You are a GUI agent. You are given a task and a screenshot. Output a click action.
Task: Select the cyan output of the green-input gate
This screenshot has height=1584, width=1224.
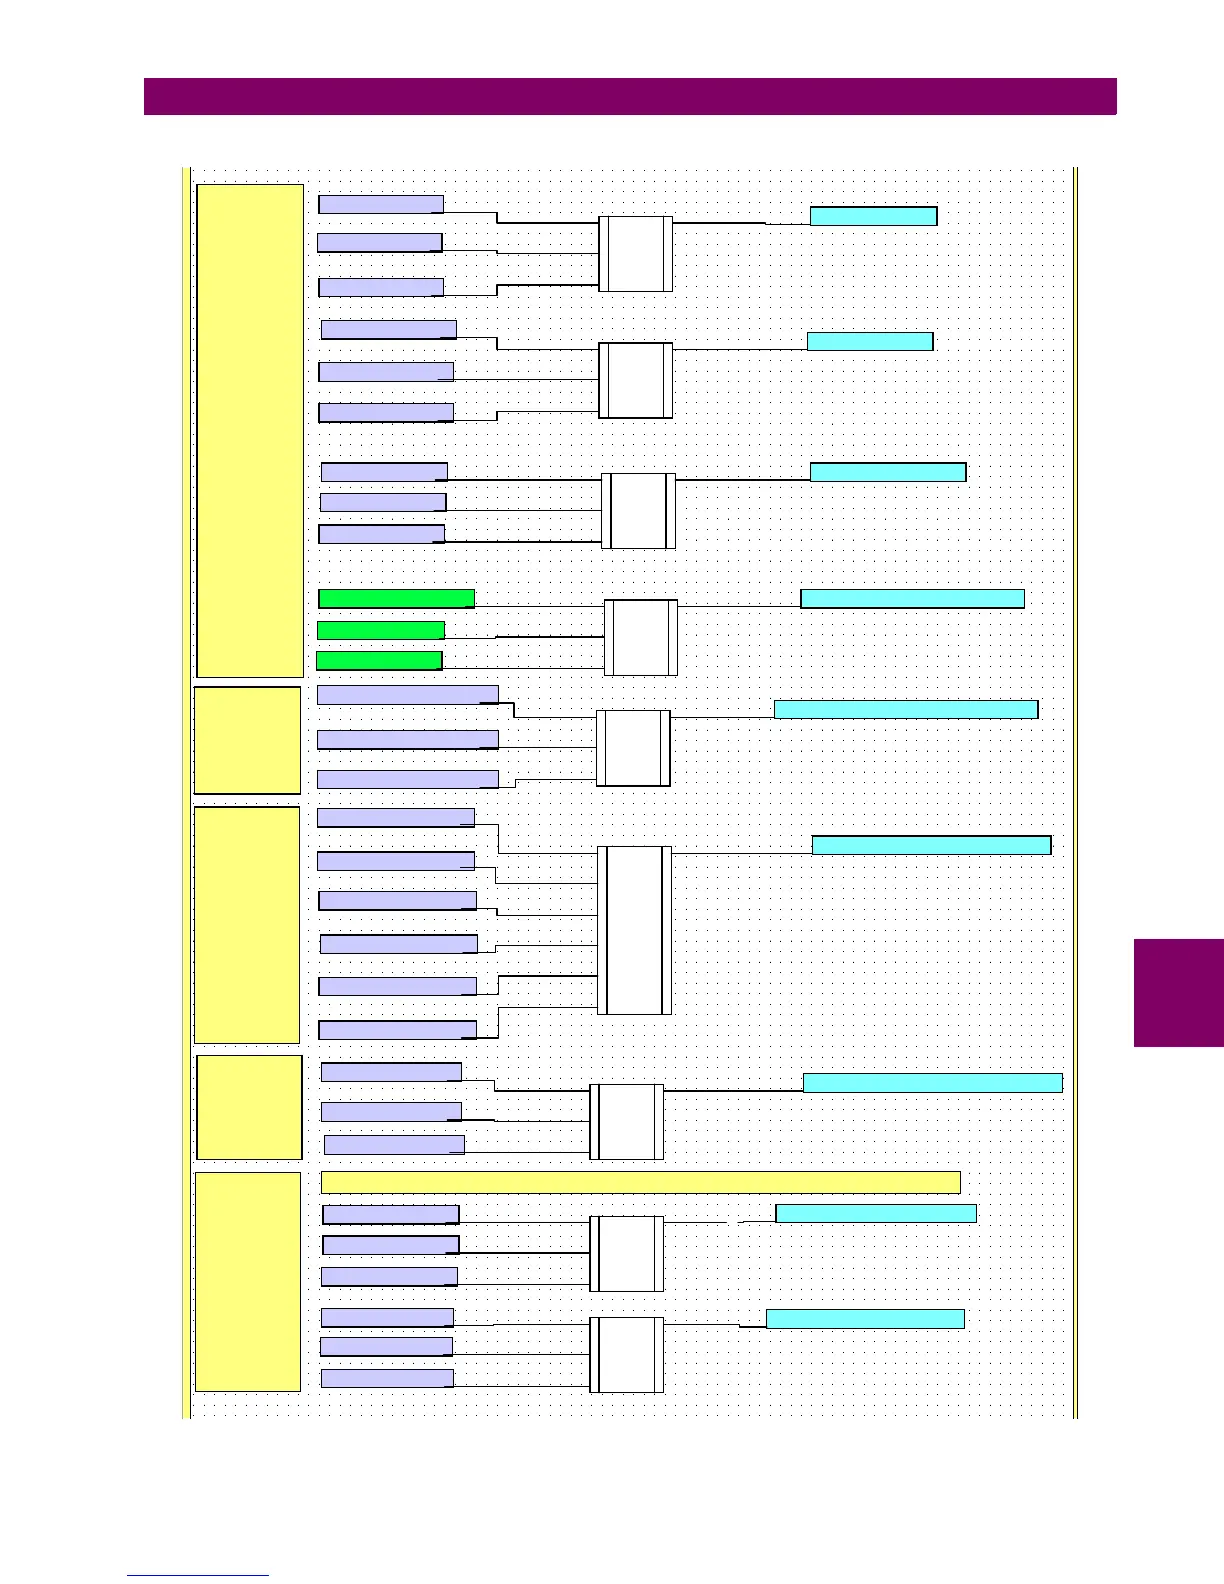pos(912,598)
